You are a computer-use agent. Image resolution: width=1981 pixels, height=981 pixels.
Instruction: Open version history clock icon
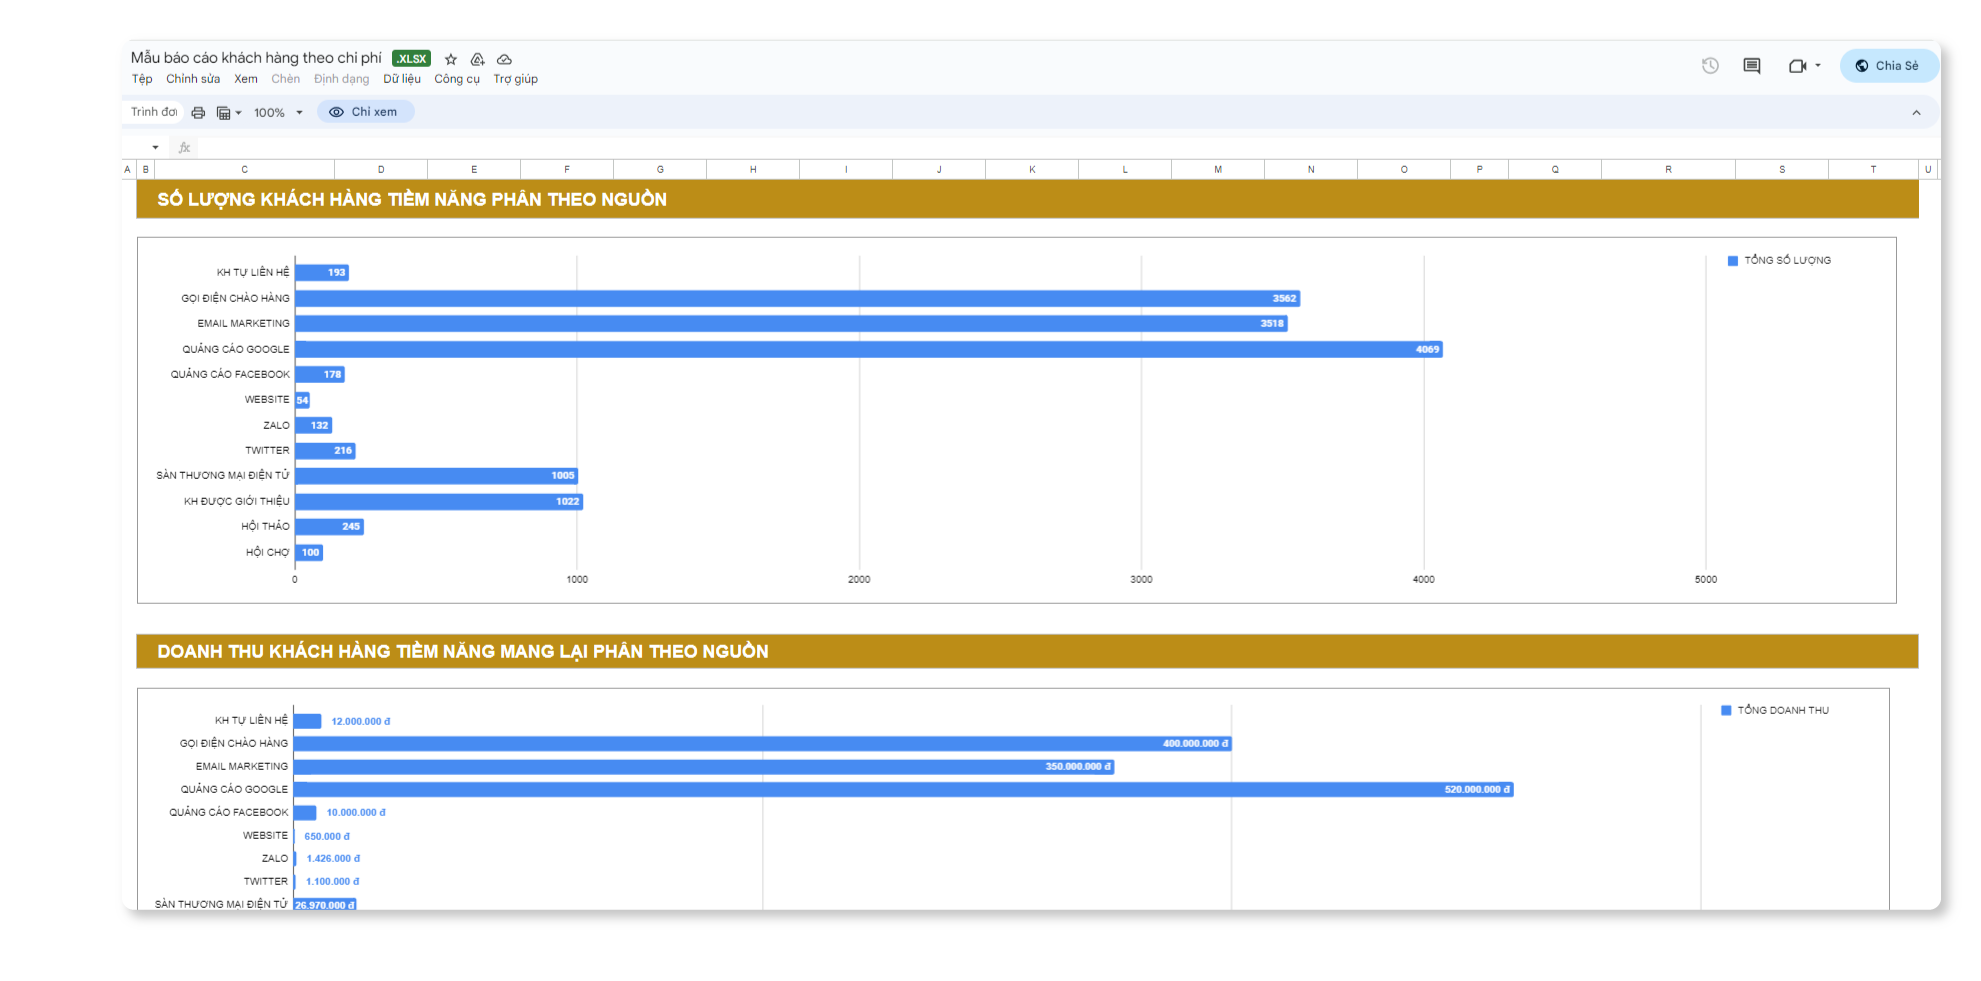[1710, 66]
